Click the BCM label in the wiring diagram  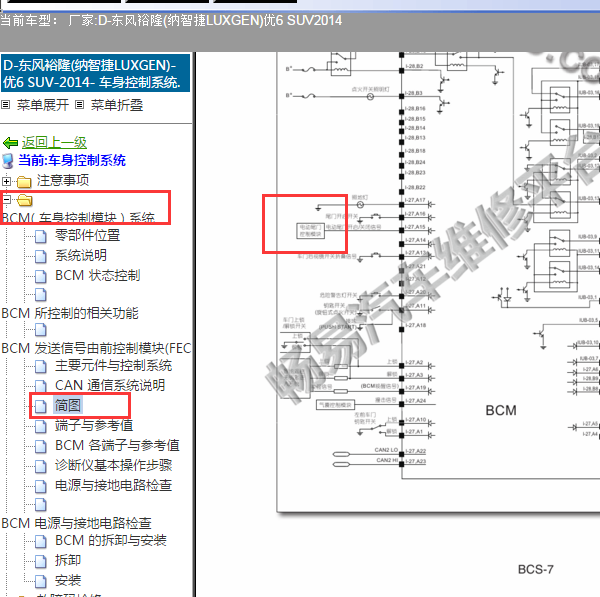click(x=501, y=410)
